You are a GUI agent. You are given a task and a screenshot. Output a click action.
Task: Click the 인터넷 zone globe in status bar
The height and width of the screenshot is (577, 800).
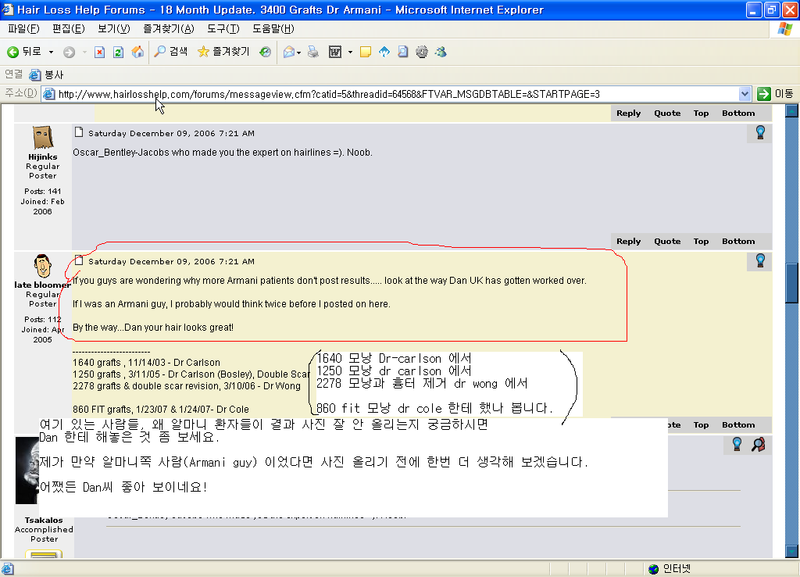point(654,569)
